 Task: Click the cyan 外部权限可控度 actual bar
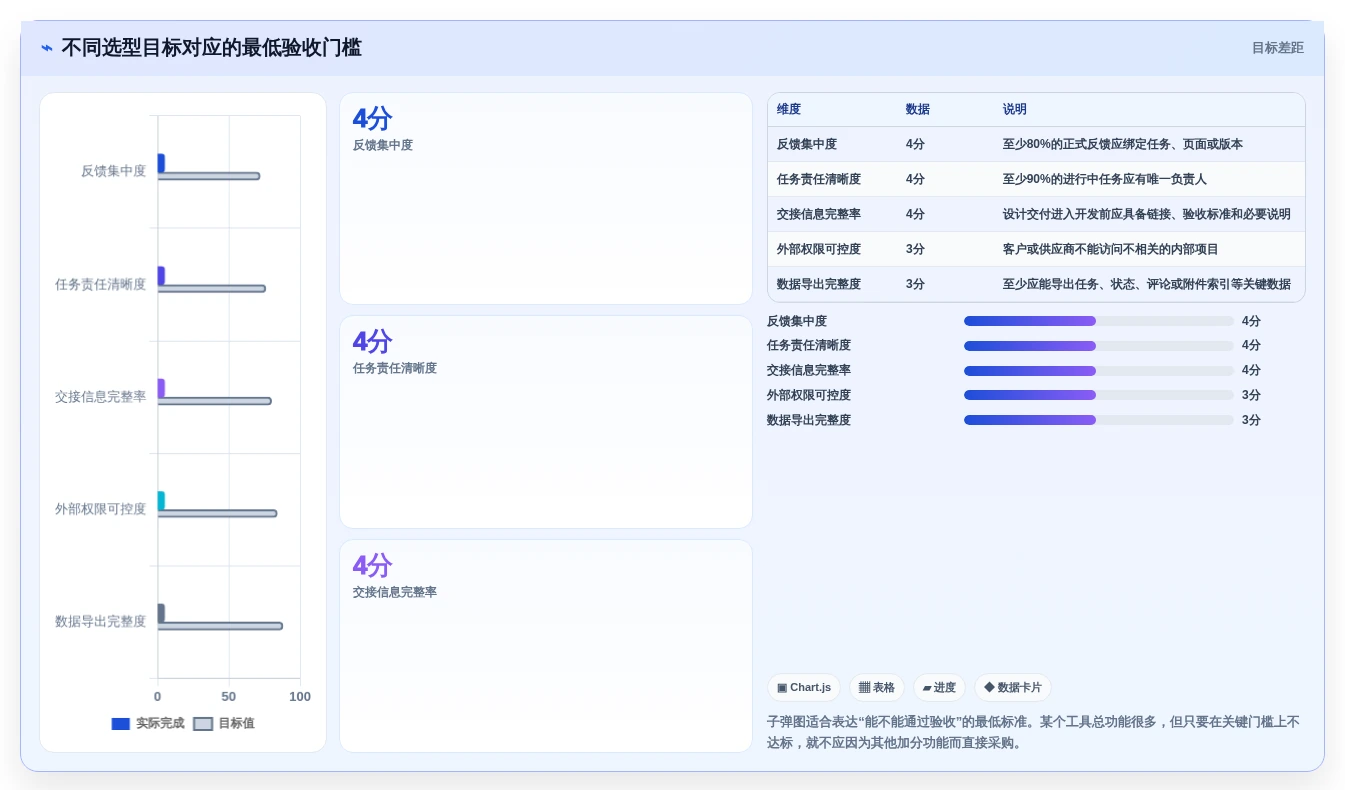161,500
